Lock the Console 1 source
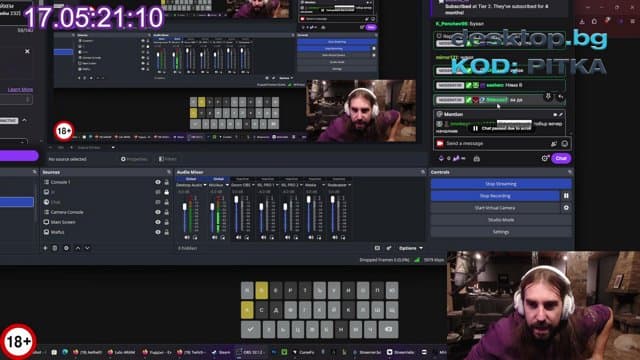Viewport: 640px width, 360px height. pyautogui.click(x=167, y=182)
